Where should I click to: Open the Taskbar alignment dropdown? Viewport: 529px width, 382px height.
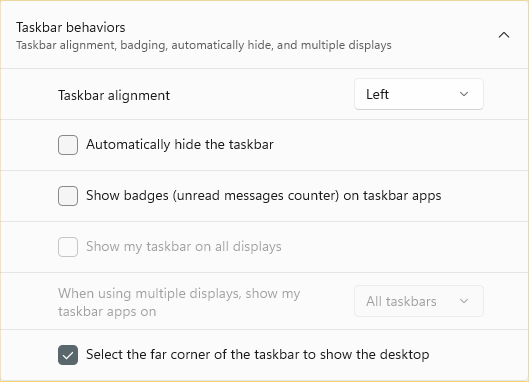coord(419,94)
